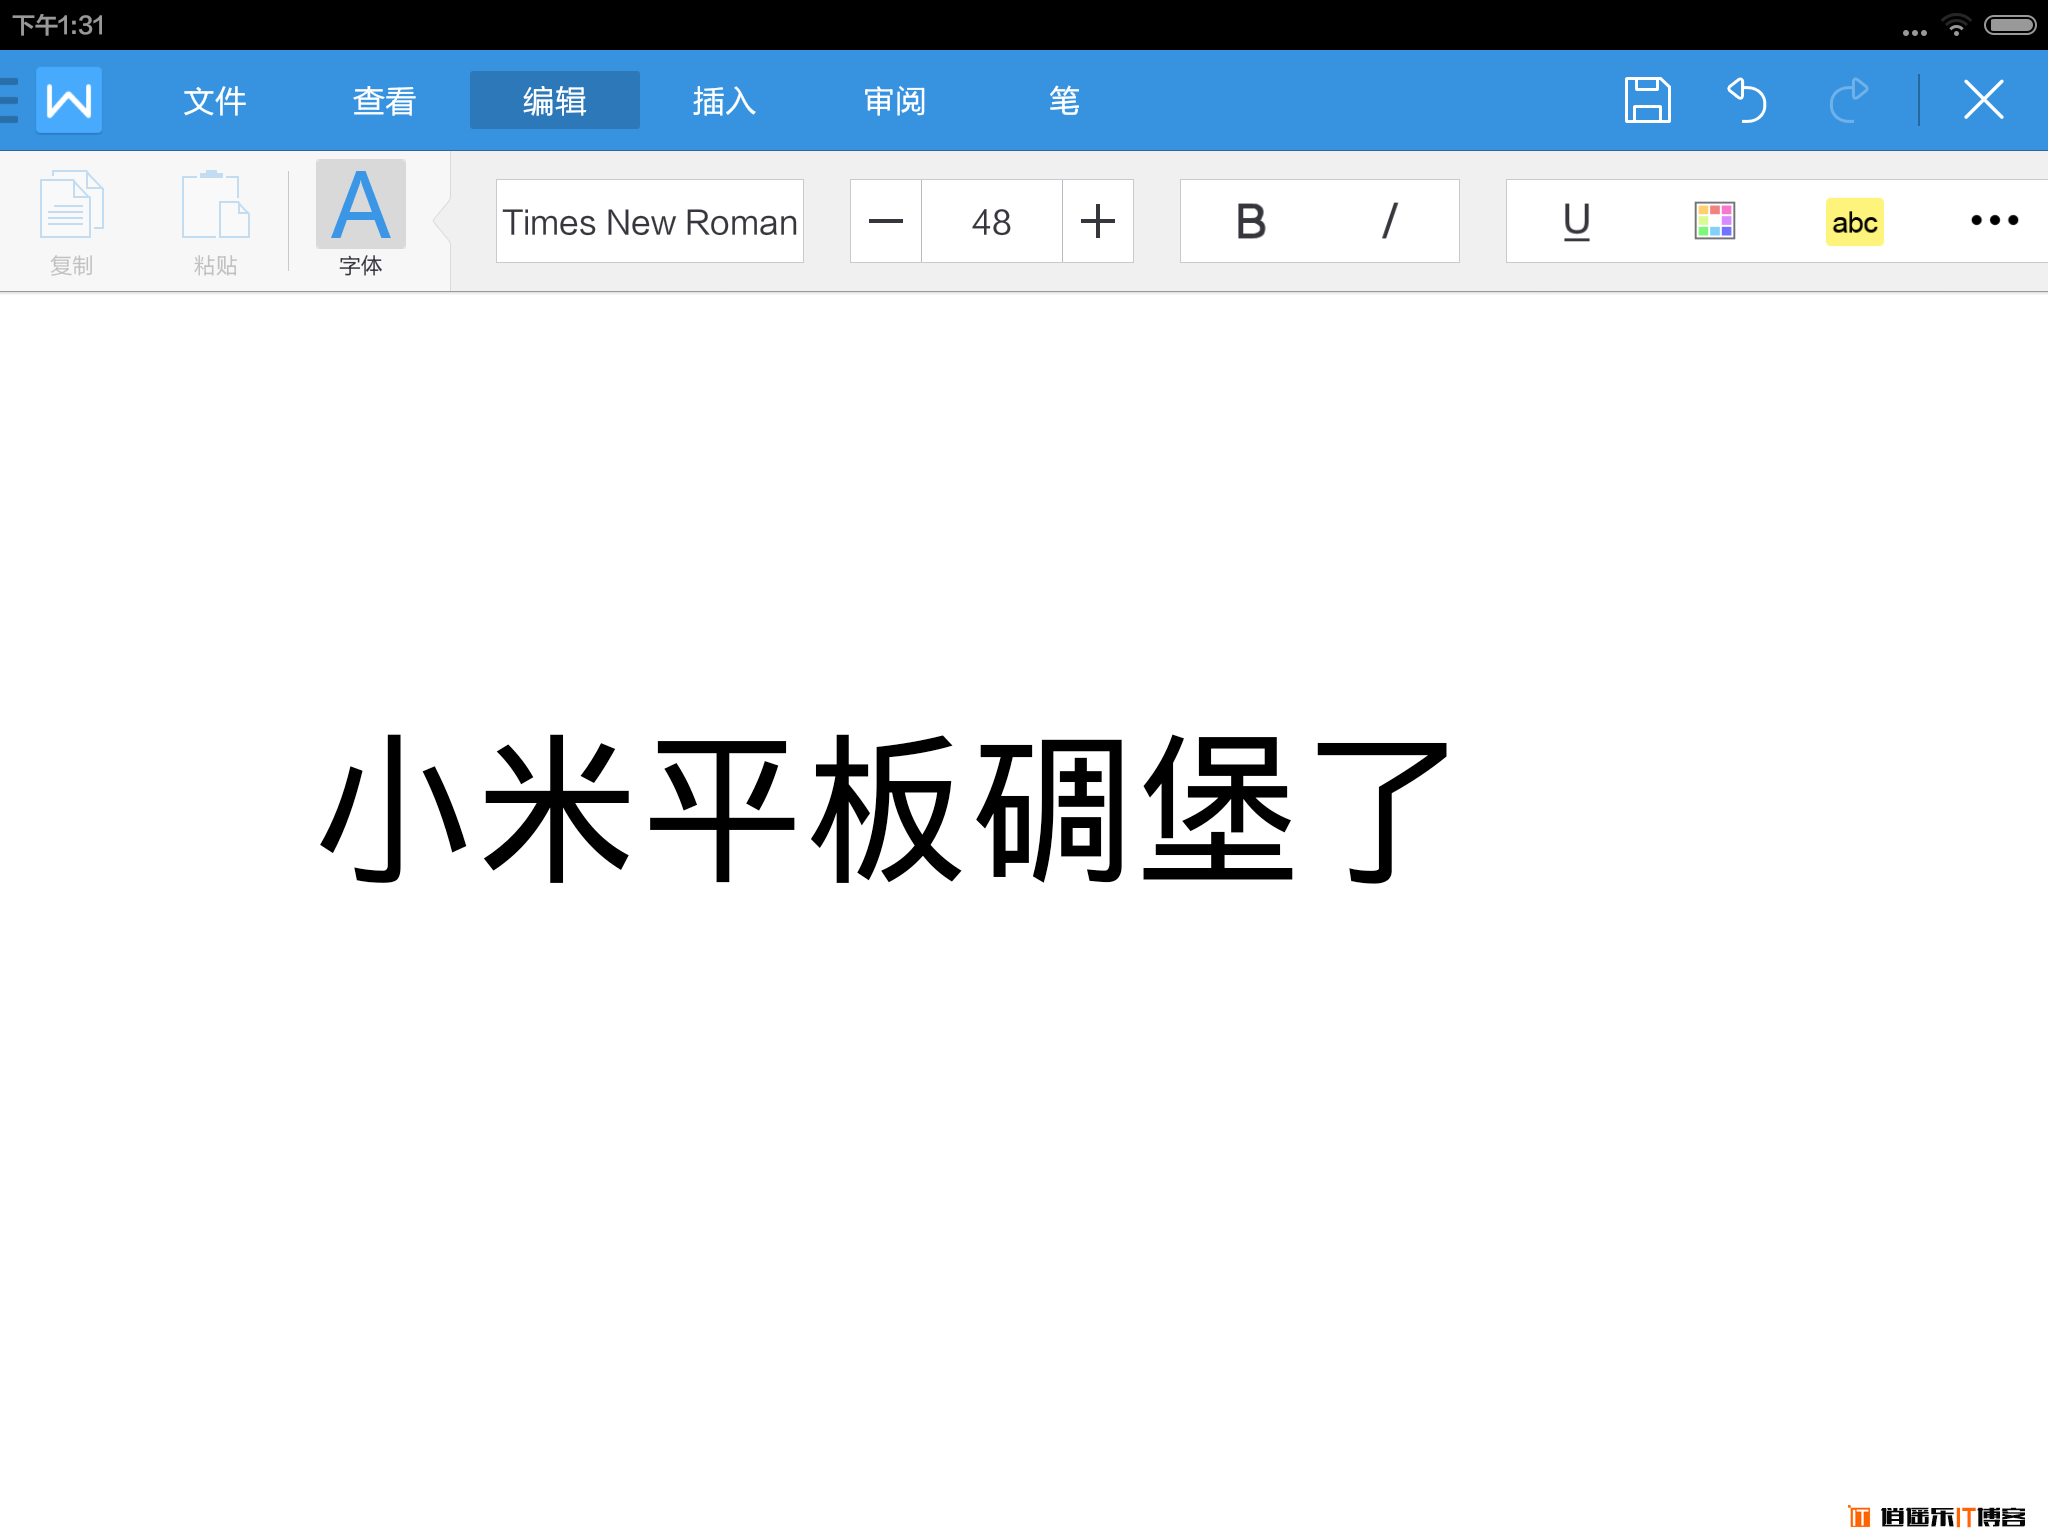Decrease font size with minus button
The image size is (2048, 1536).
coord(886,221)
